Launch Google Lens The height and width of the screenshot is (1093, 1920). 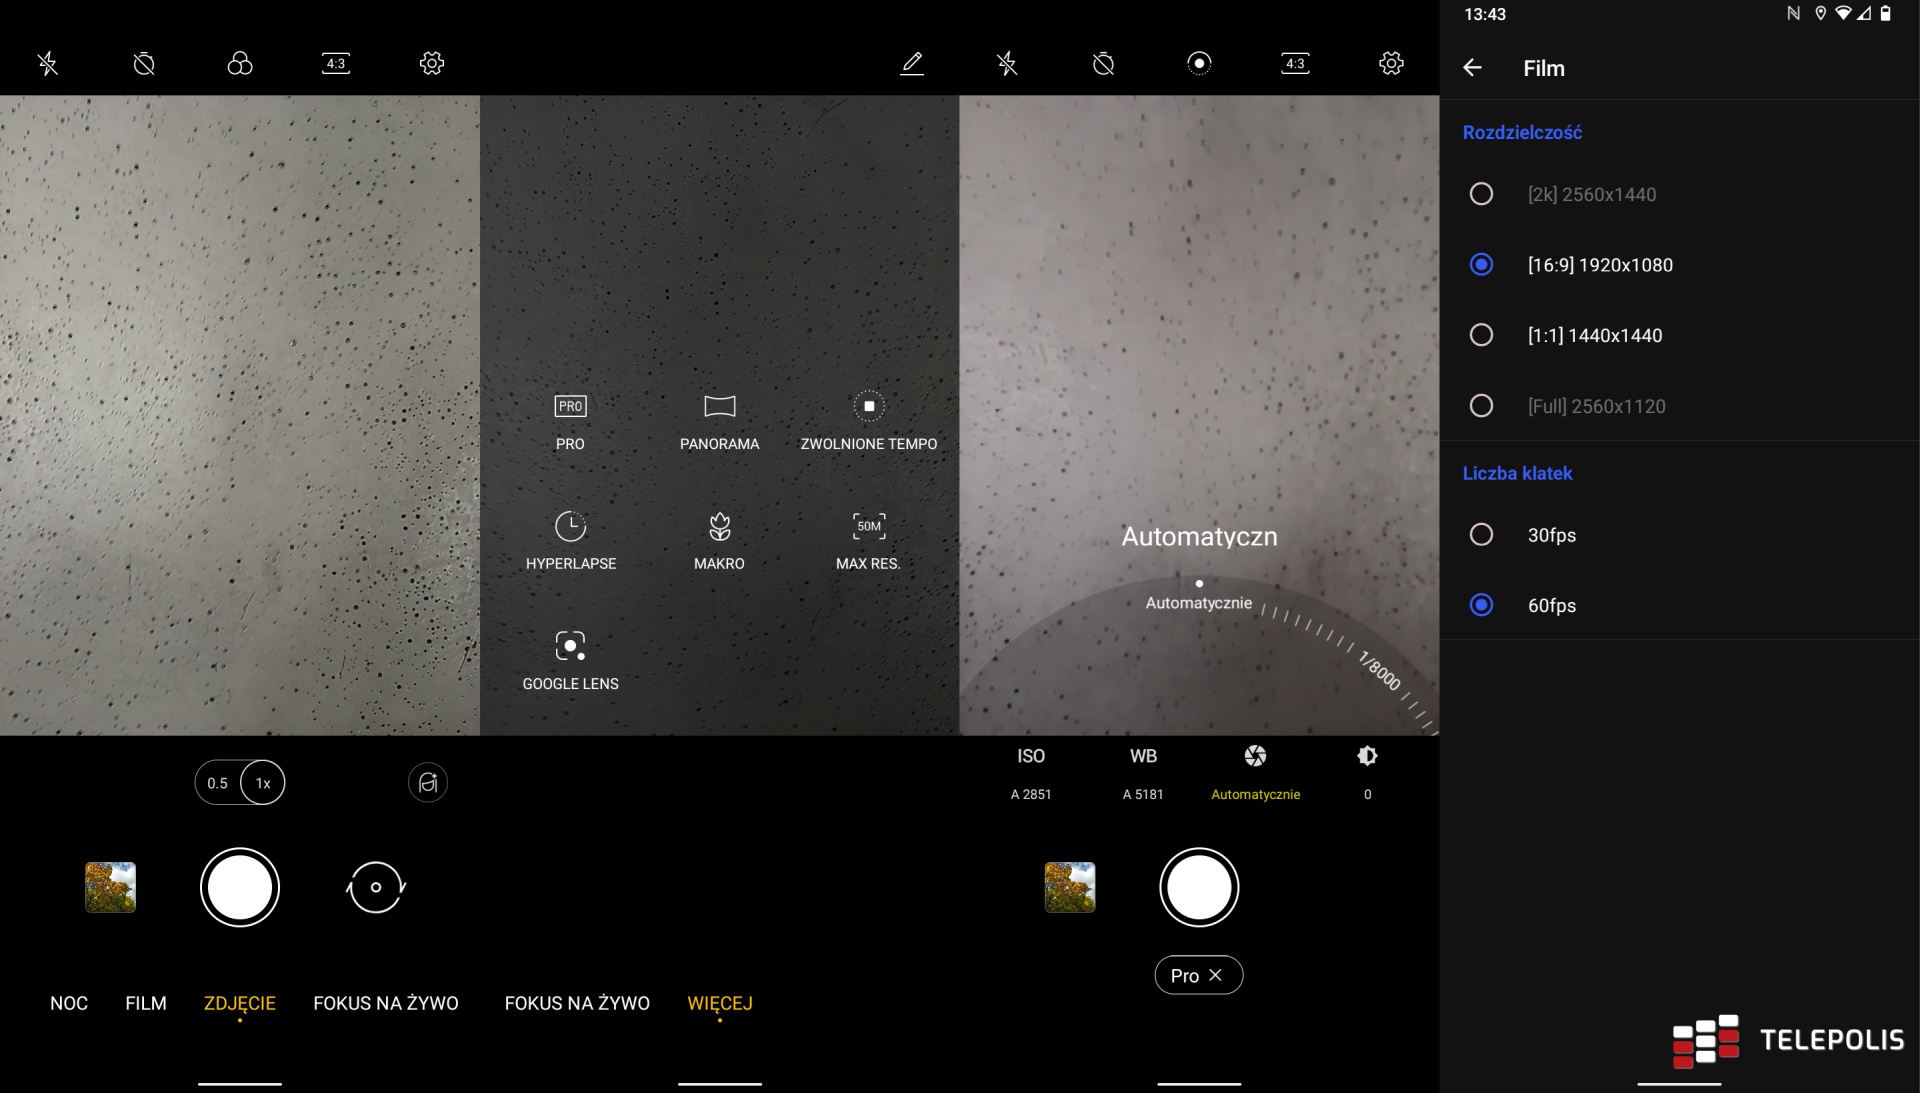(570, 647)
